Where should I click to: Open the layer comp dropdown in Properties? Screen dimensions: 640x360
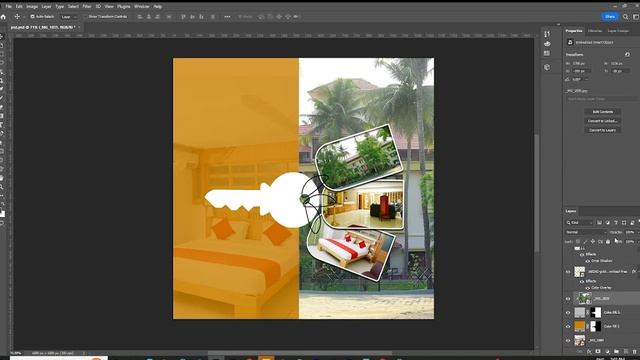pos(602,99)
